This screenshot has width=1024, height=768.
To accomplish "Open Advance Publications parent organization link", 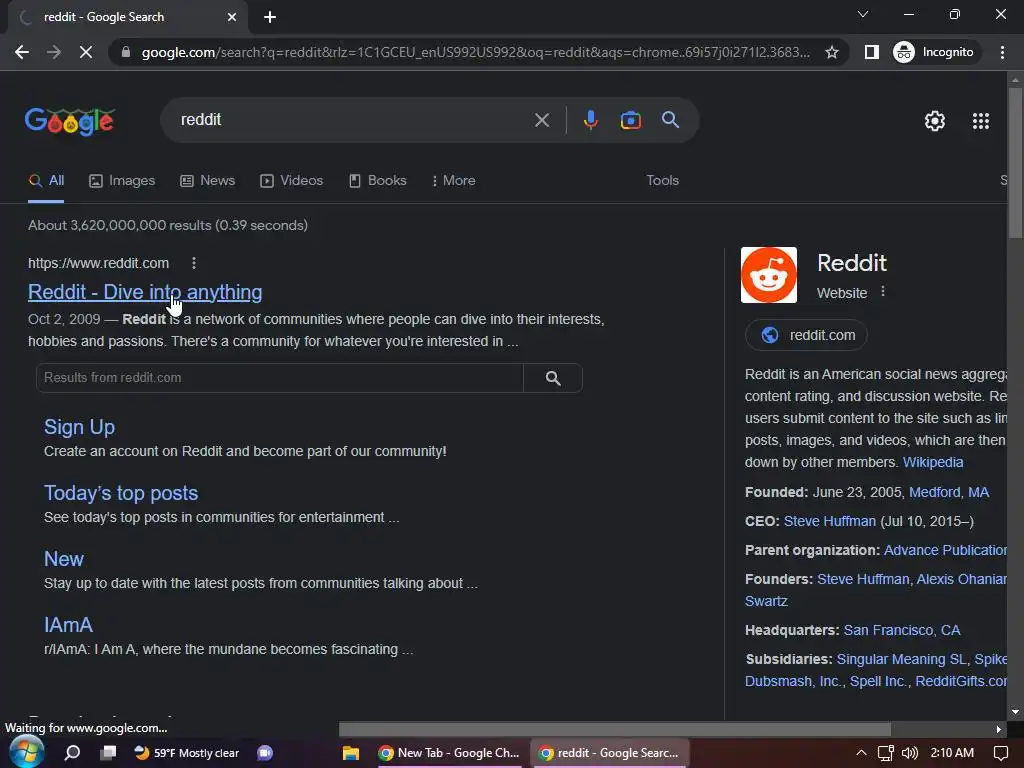I will coord(945,550).
